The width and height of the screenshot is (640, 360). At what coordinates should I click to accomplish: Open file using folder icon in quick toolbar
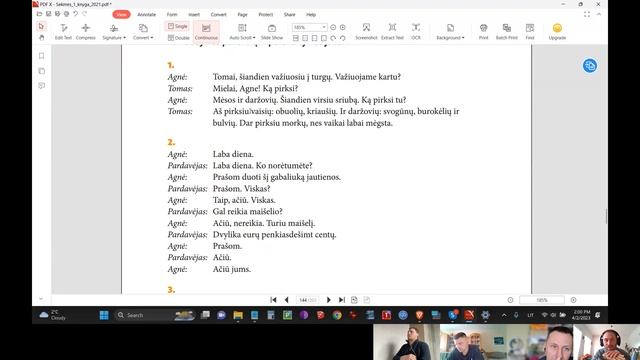click(x=40, y=14)
